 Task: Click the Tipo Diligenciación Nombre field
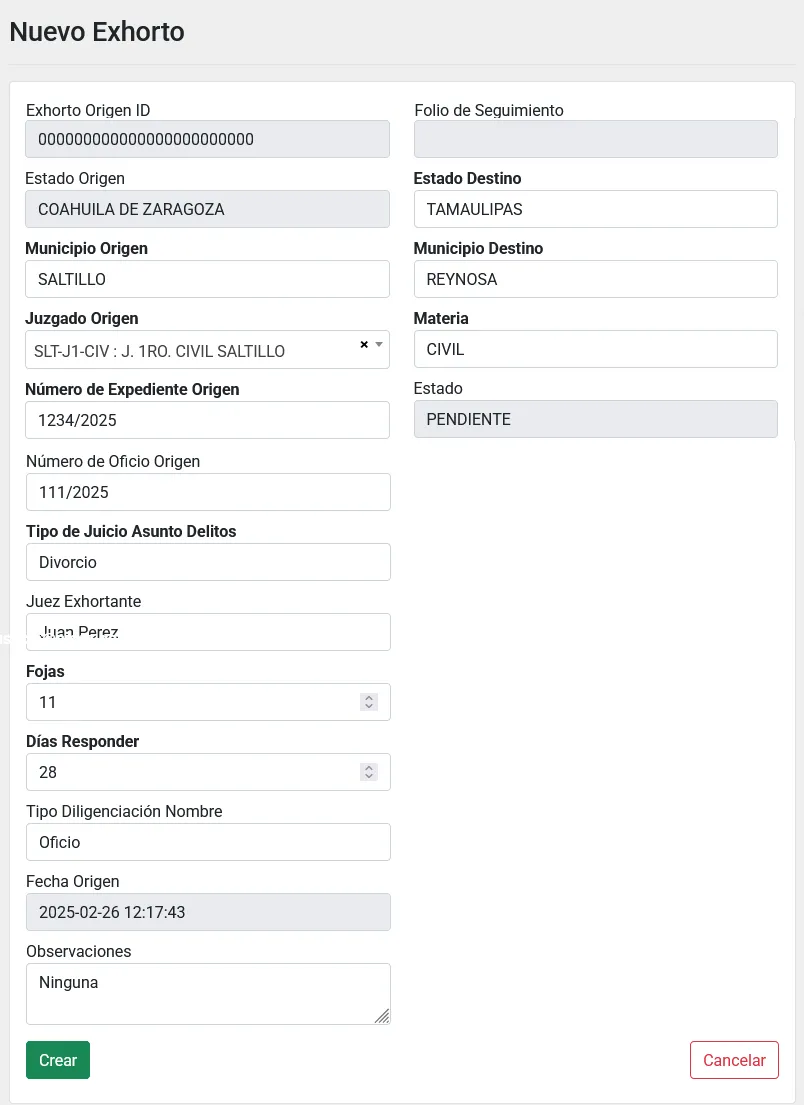[x=207, y=842]
